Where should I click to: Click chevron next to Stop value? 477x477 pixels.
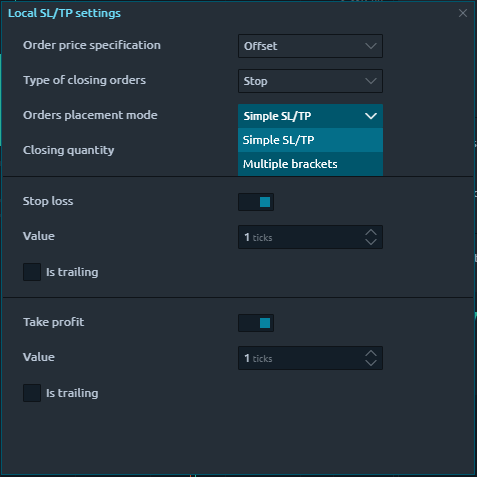(371, 81)
